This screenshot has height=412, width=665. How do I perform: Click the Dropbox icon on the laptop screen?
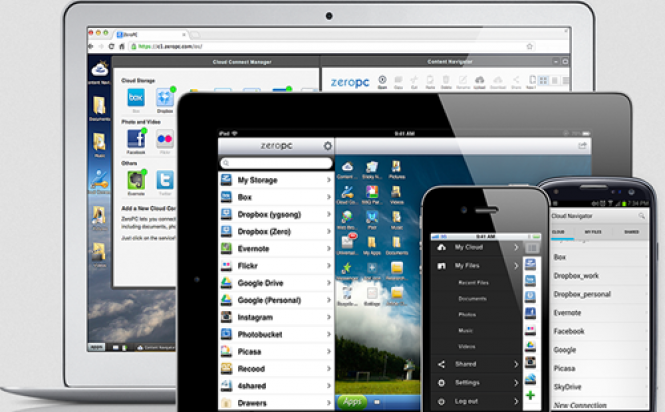[x=165, y=98]
